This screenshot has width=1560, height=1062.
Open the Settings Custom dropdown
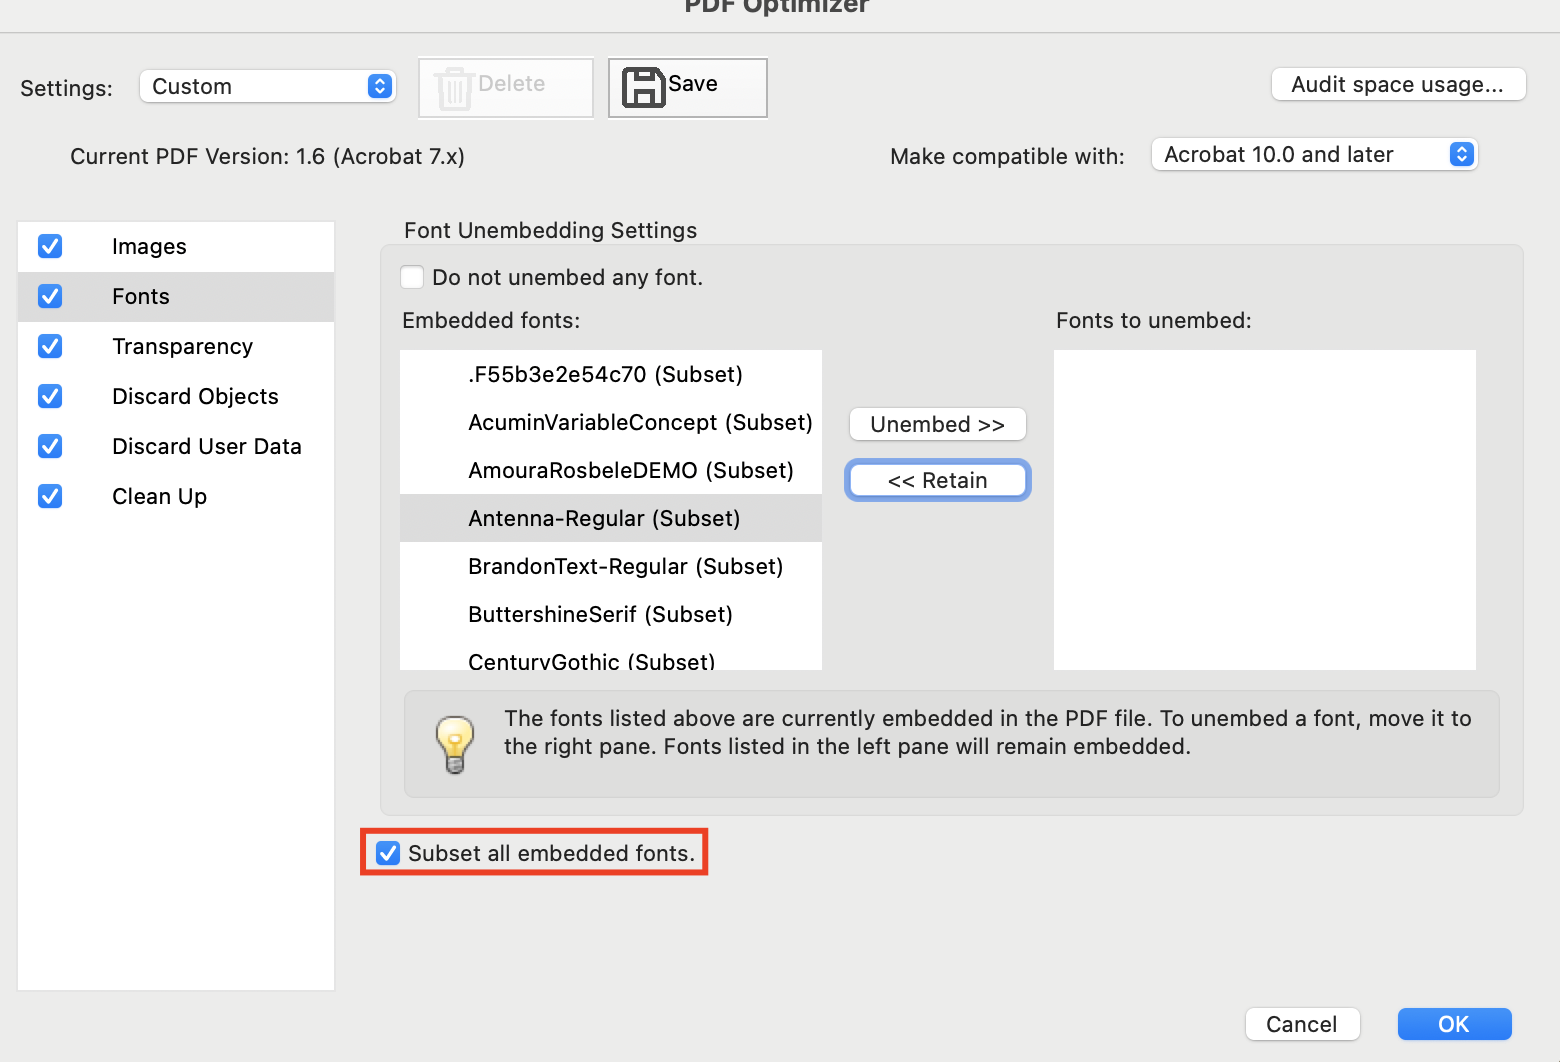[x=267, y=87]
